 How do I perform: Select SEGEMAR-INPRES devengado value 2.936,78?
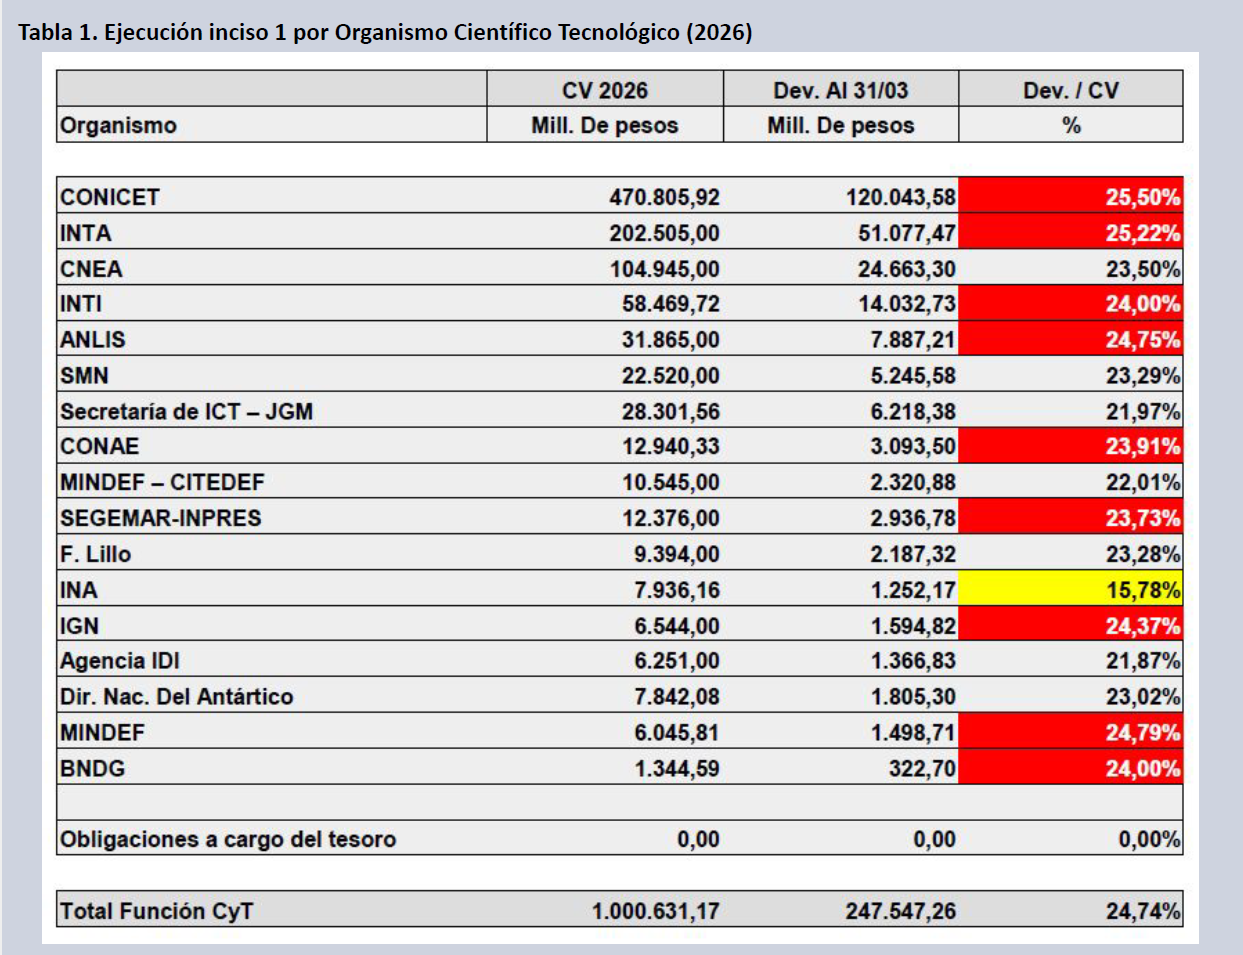coord(912,518)
